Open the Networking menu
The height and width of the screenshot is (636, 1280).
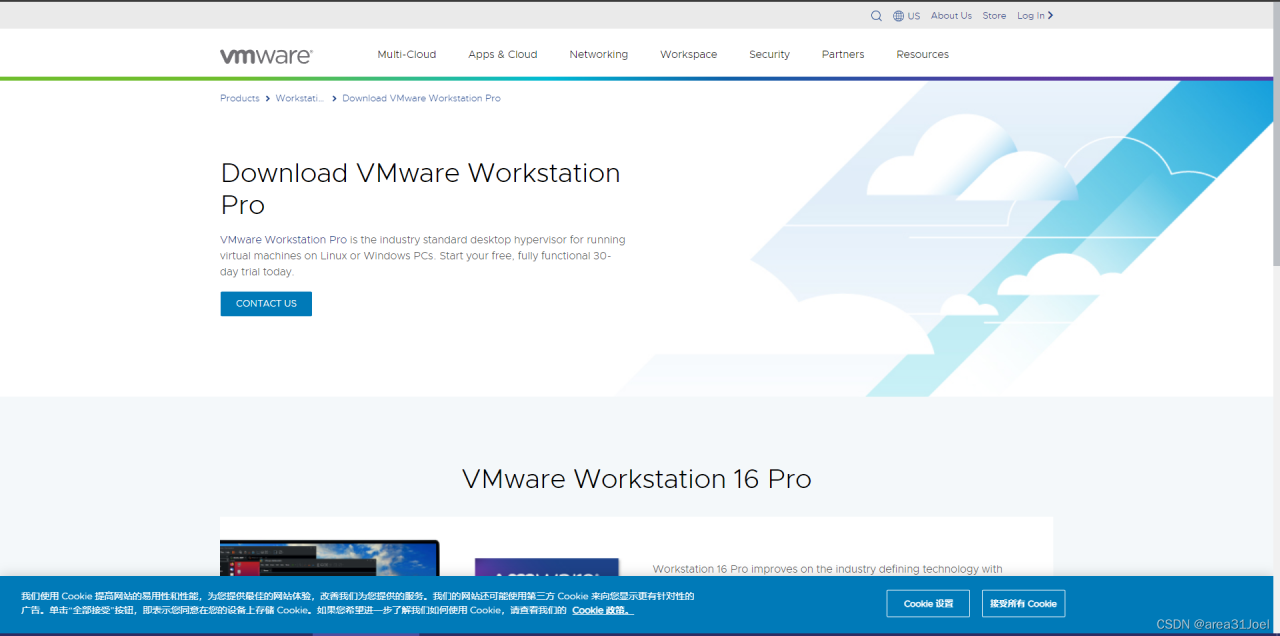599,55
